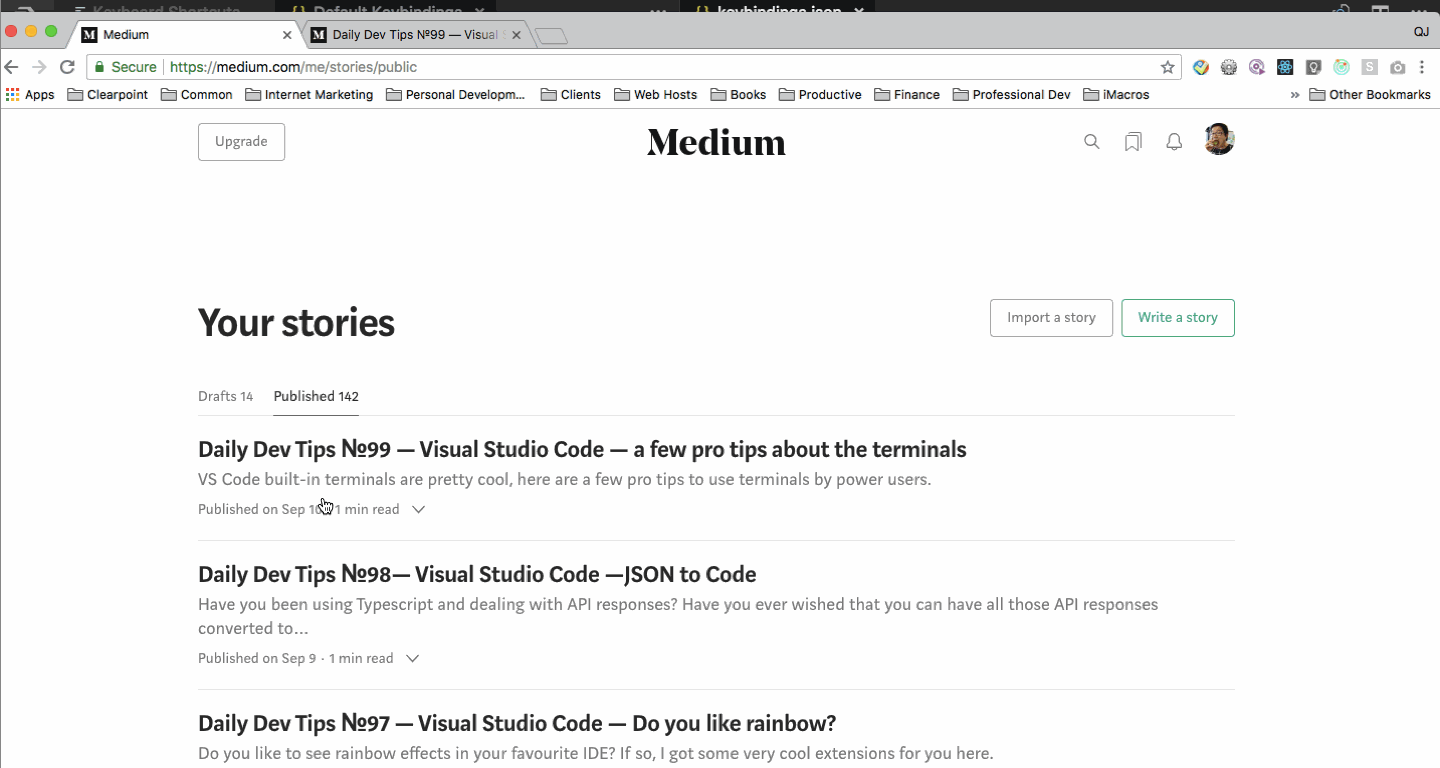Open the Professional Dev bookmarks folder
This screenshot has width=1440, height=768.
coord(1012,95)
